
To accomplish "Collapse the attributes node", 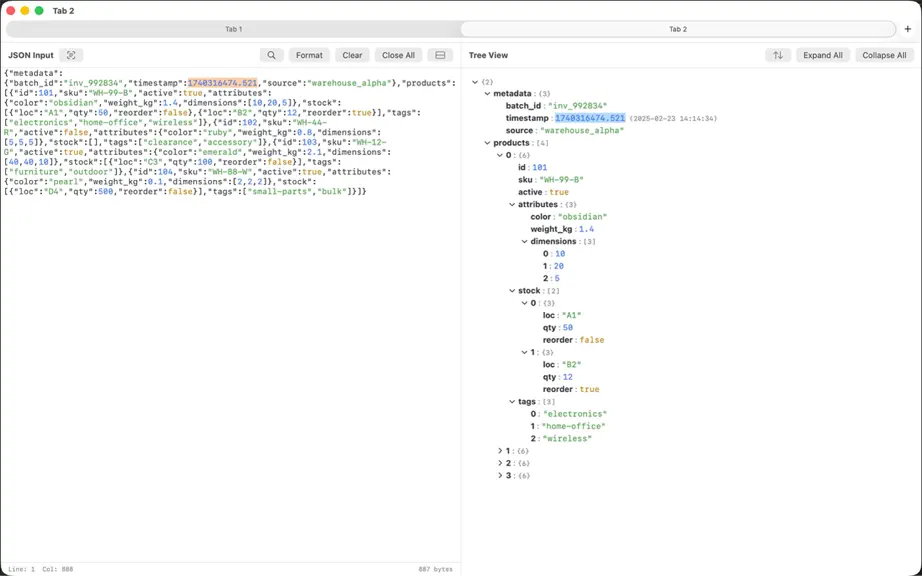I will 512,205.
